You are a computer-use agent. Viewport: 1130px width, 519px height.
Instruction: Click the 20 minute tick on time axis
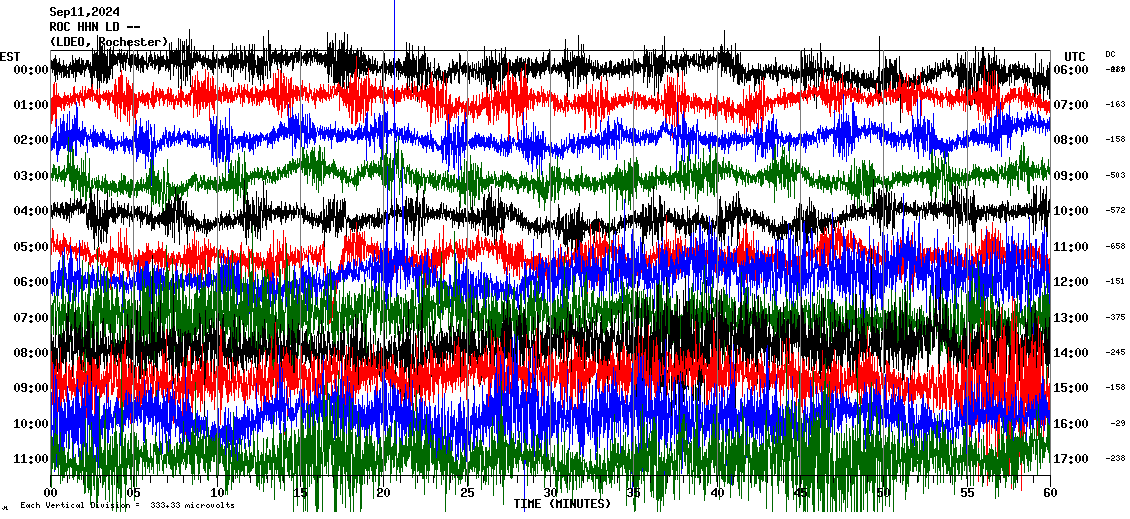point(384,493)
